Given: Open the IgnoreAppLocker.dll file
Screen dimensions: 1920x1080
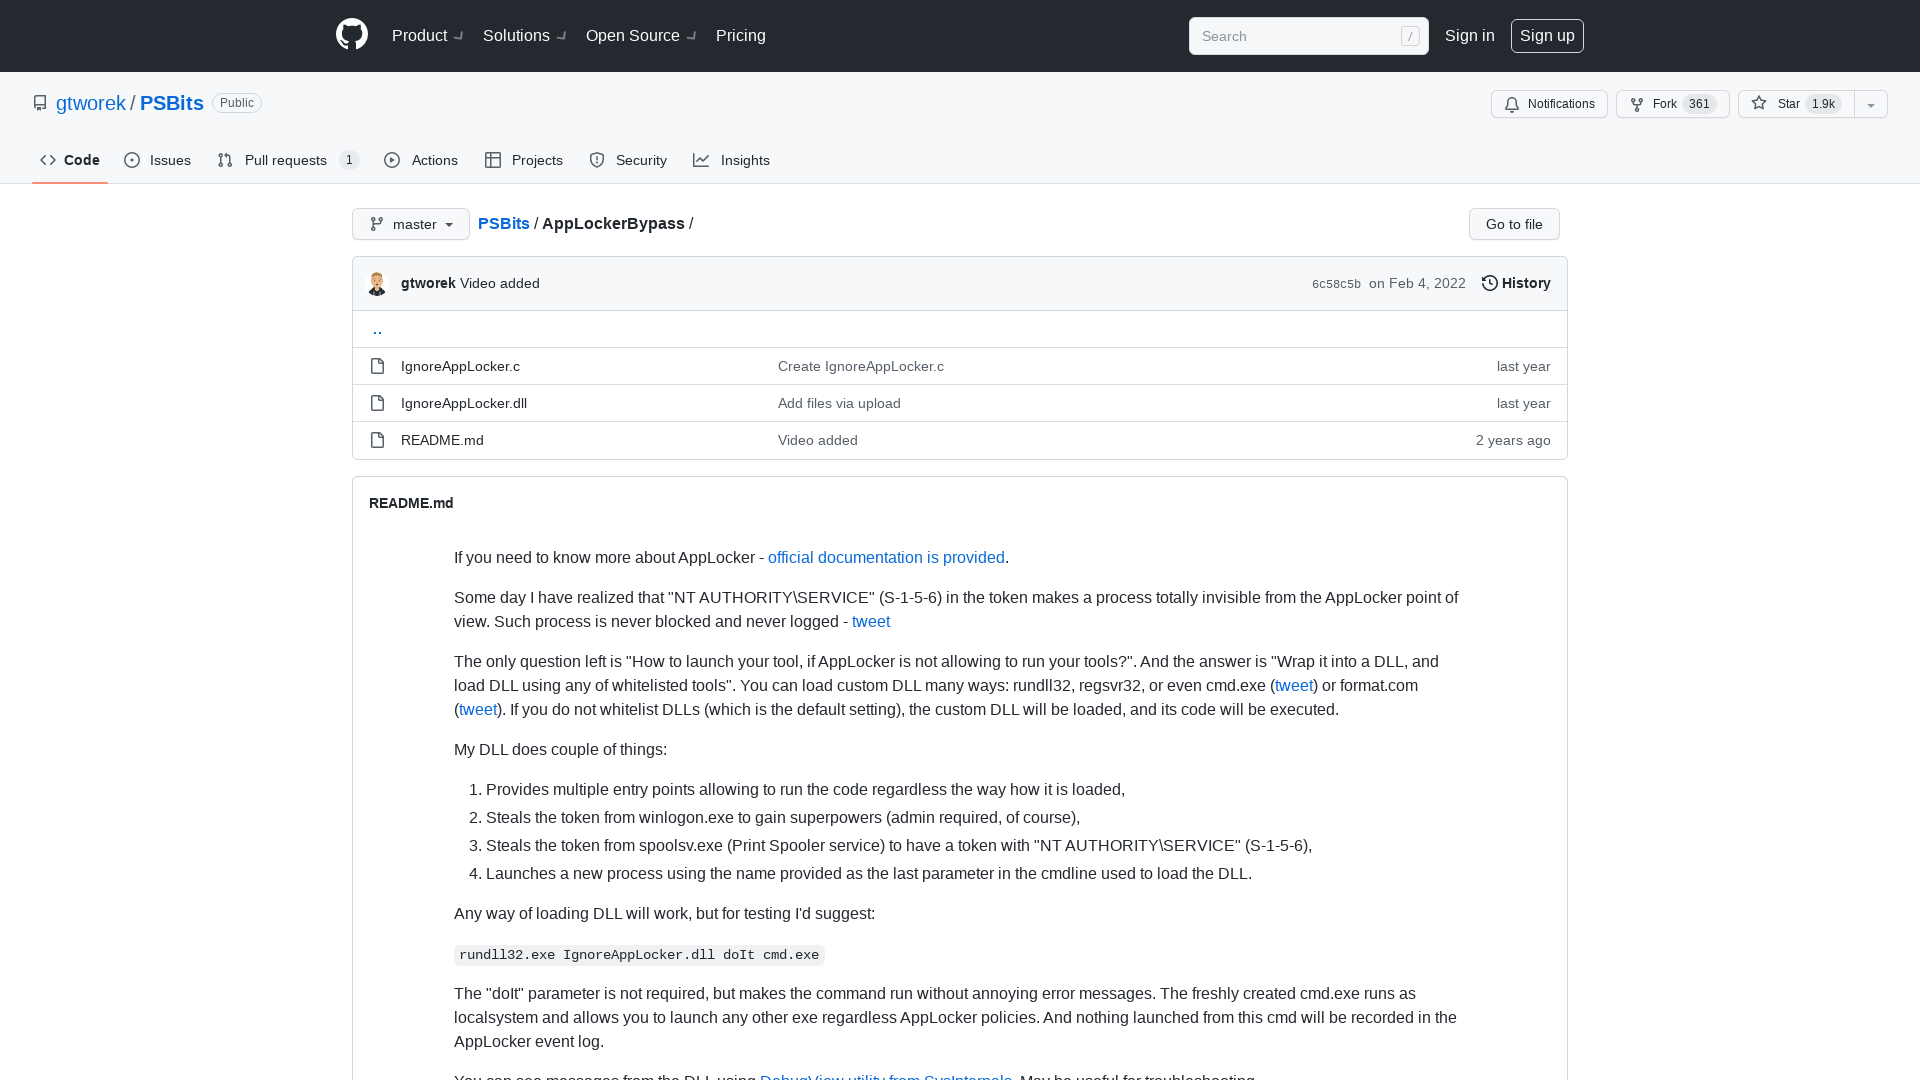Looking at the screenshot, I should (x=464, y=403).
